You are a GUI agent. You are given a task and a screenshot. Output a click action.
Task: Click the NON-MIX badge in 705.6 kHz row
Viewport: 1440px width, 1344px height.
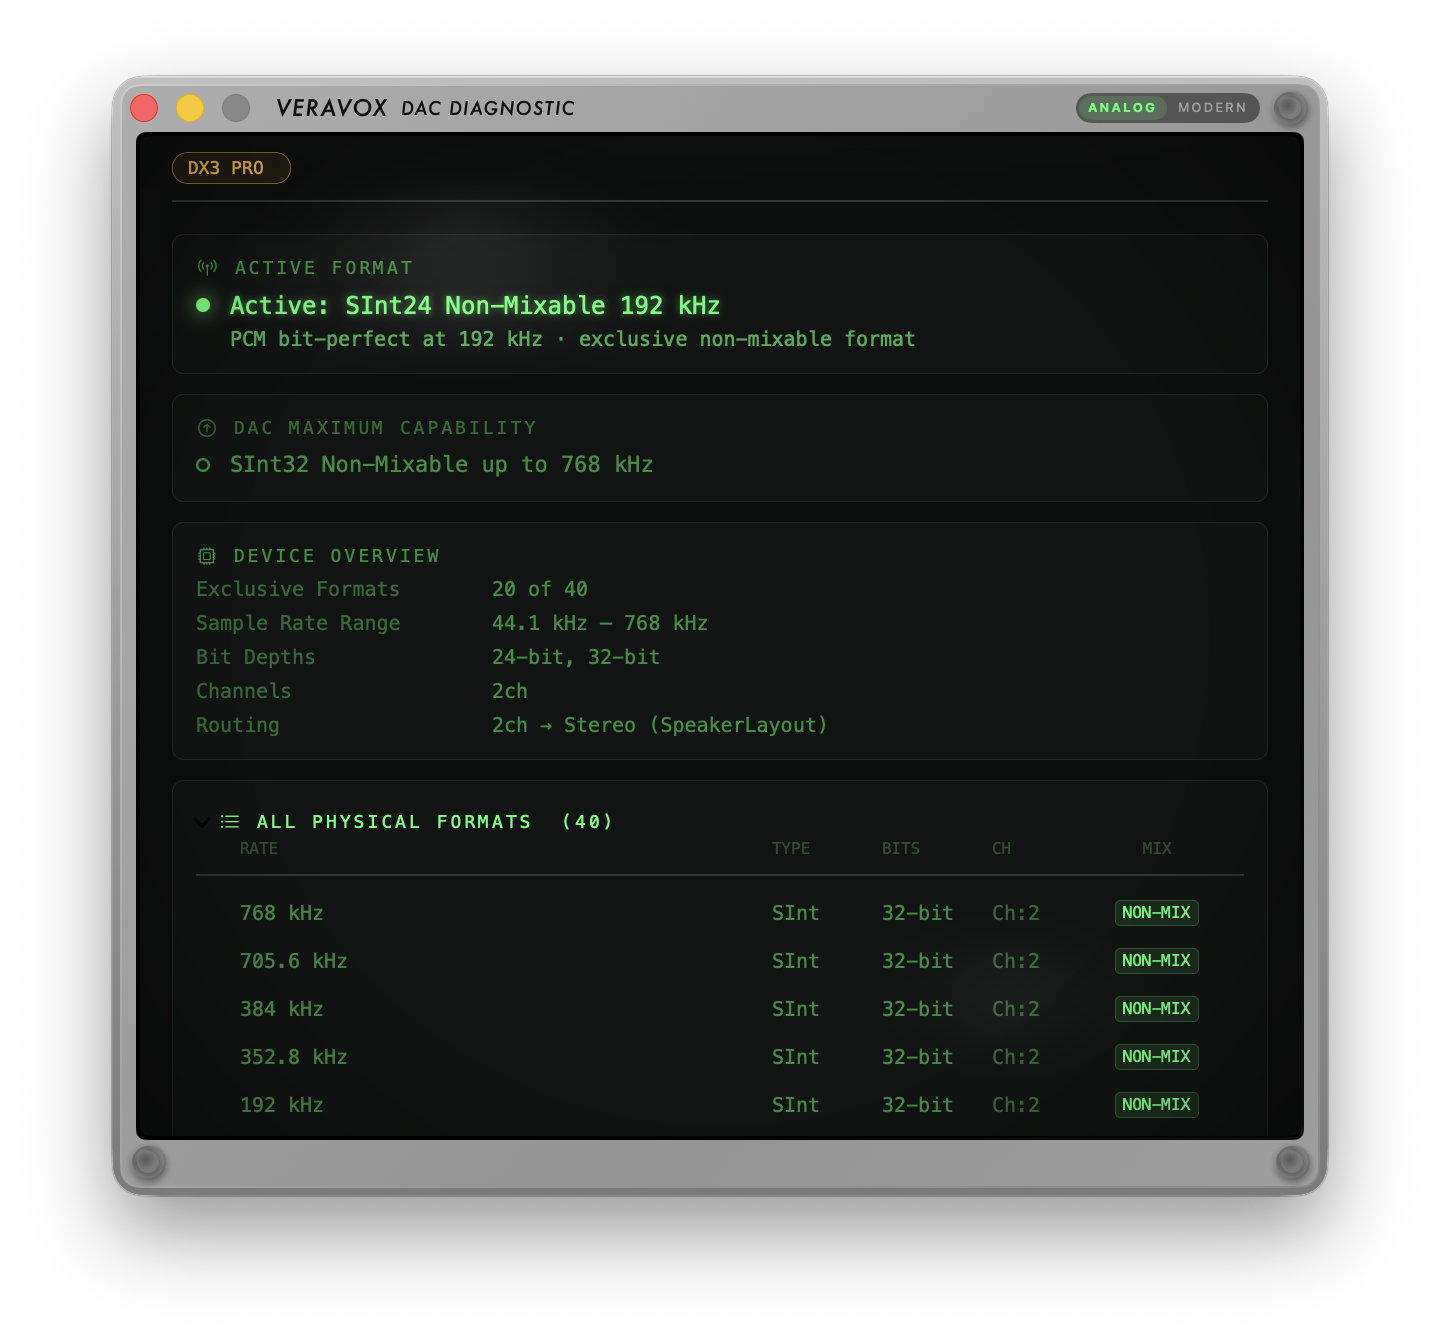(x=1157, y=961)
